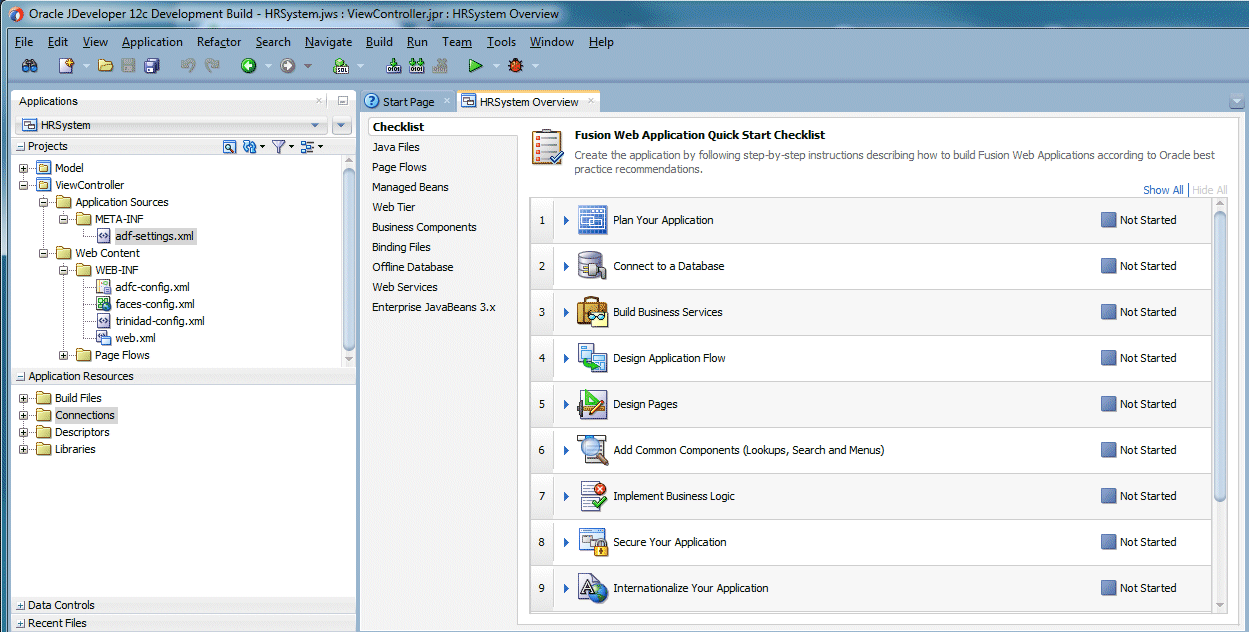Screen dimensions: 1249x632
Task: Expand the Descriptors node
Action: tap(24, 432)
